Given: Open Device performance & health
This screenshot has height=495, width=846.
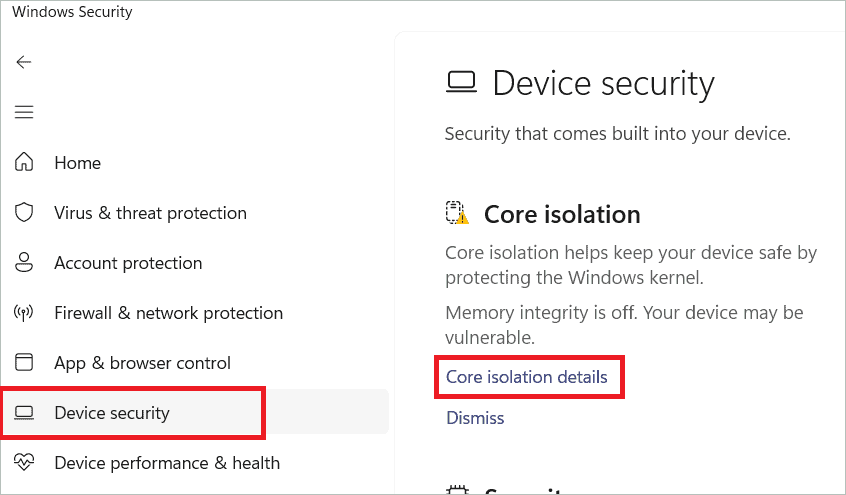Looking at the screenshot, I should [x=167, y=463].
